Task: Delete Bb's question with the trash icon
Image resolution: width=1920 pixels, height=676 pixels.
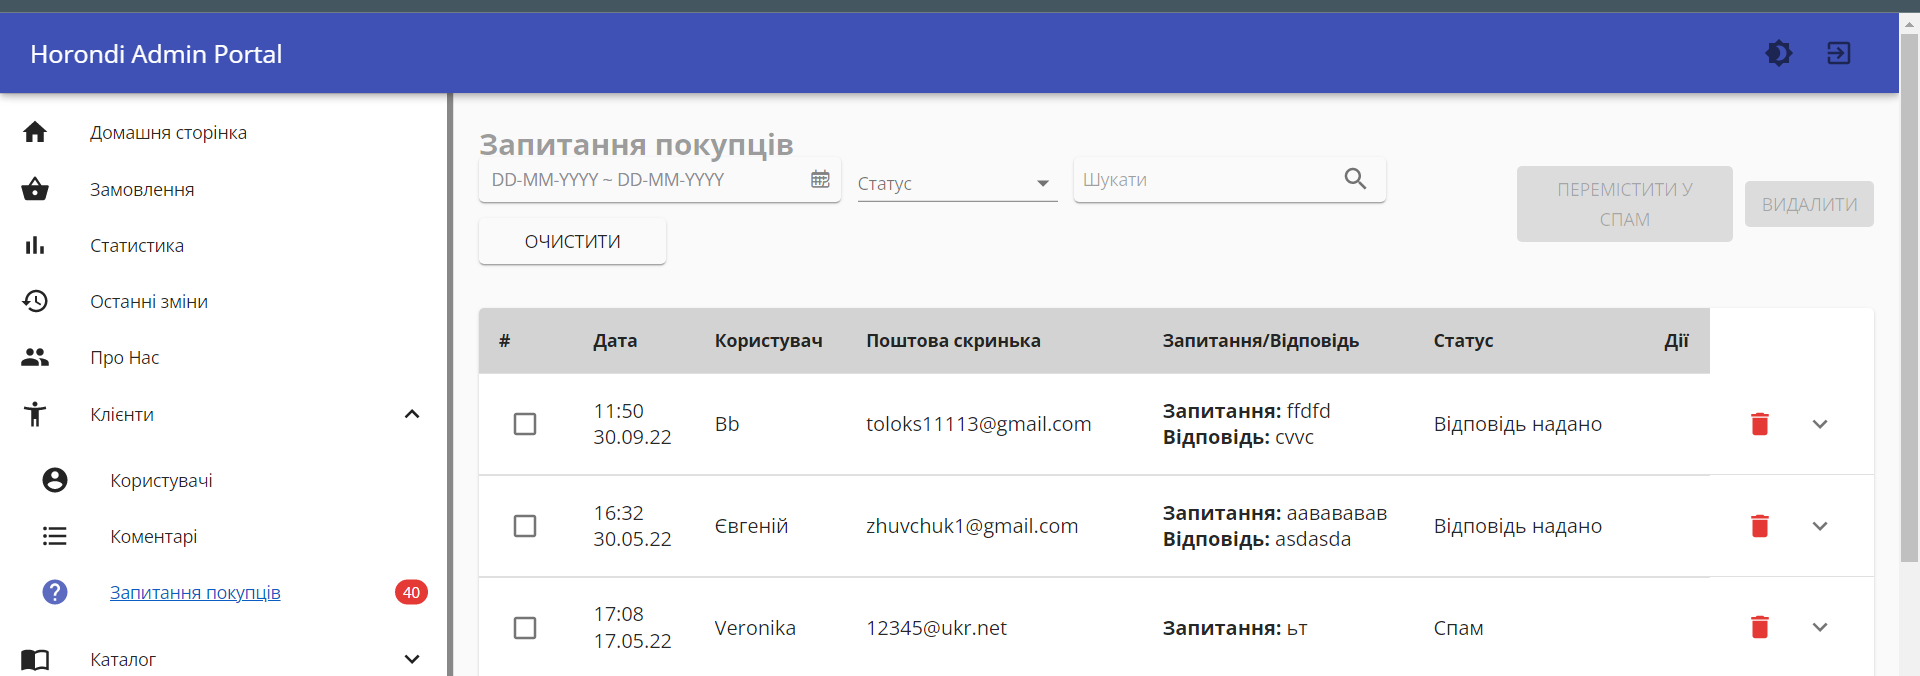Action: tap(1760, 424)
